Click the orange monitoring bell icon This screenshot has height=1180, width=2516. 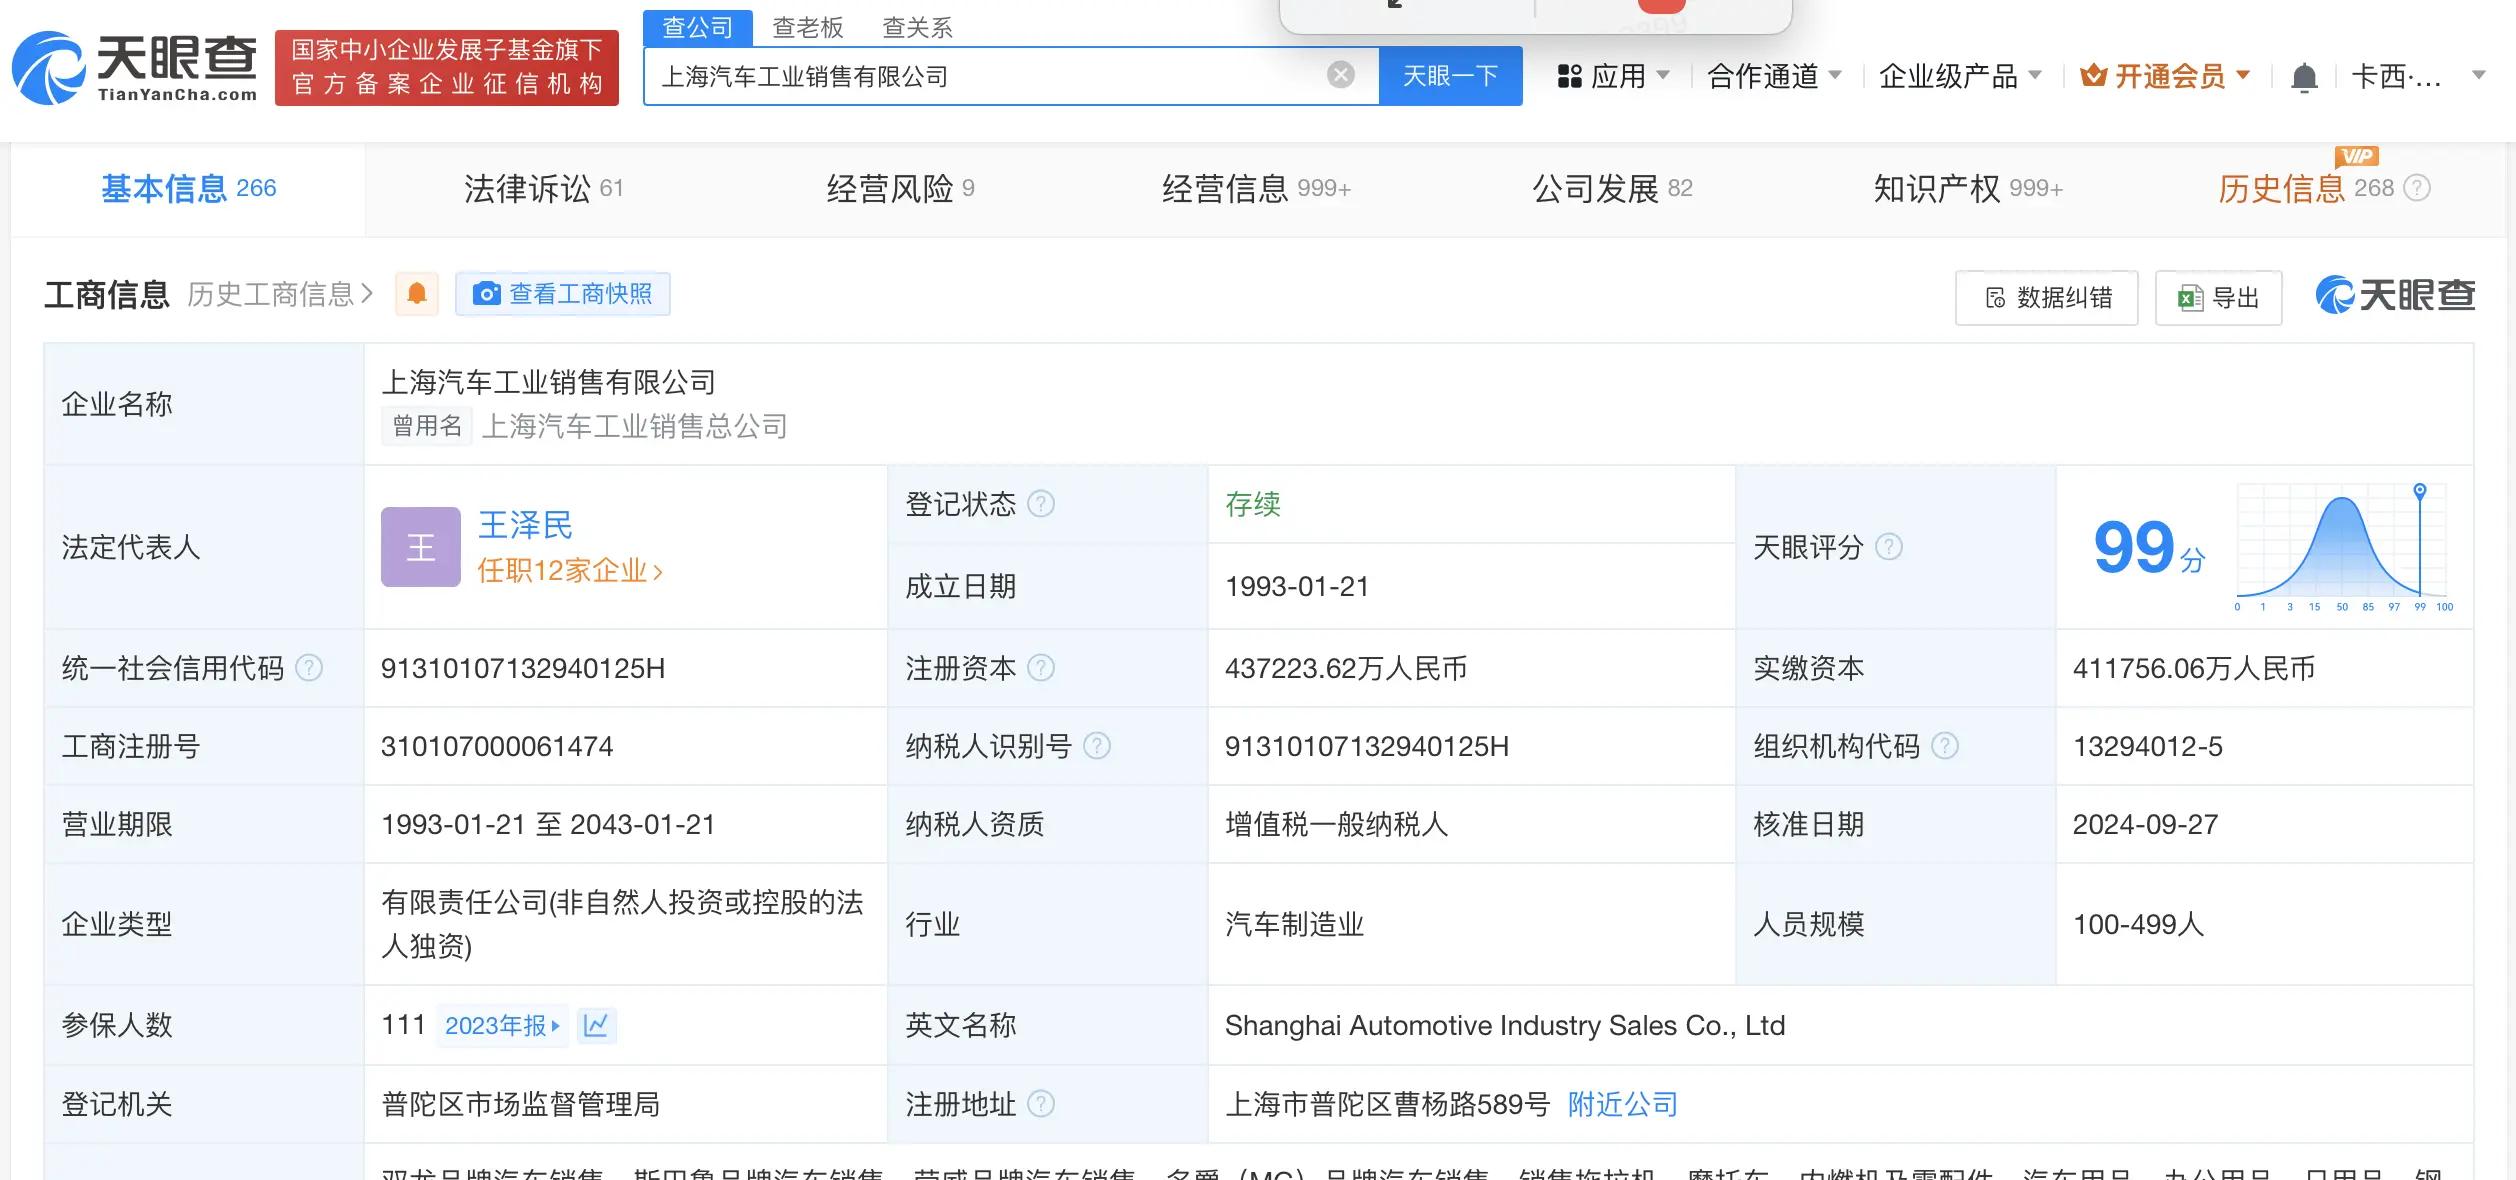417,294
